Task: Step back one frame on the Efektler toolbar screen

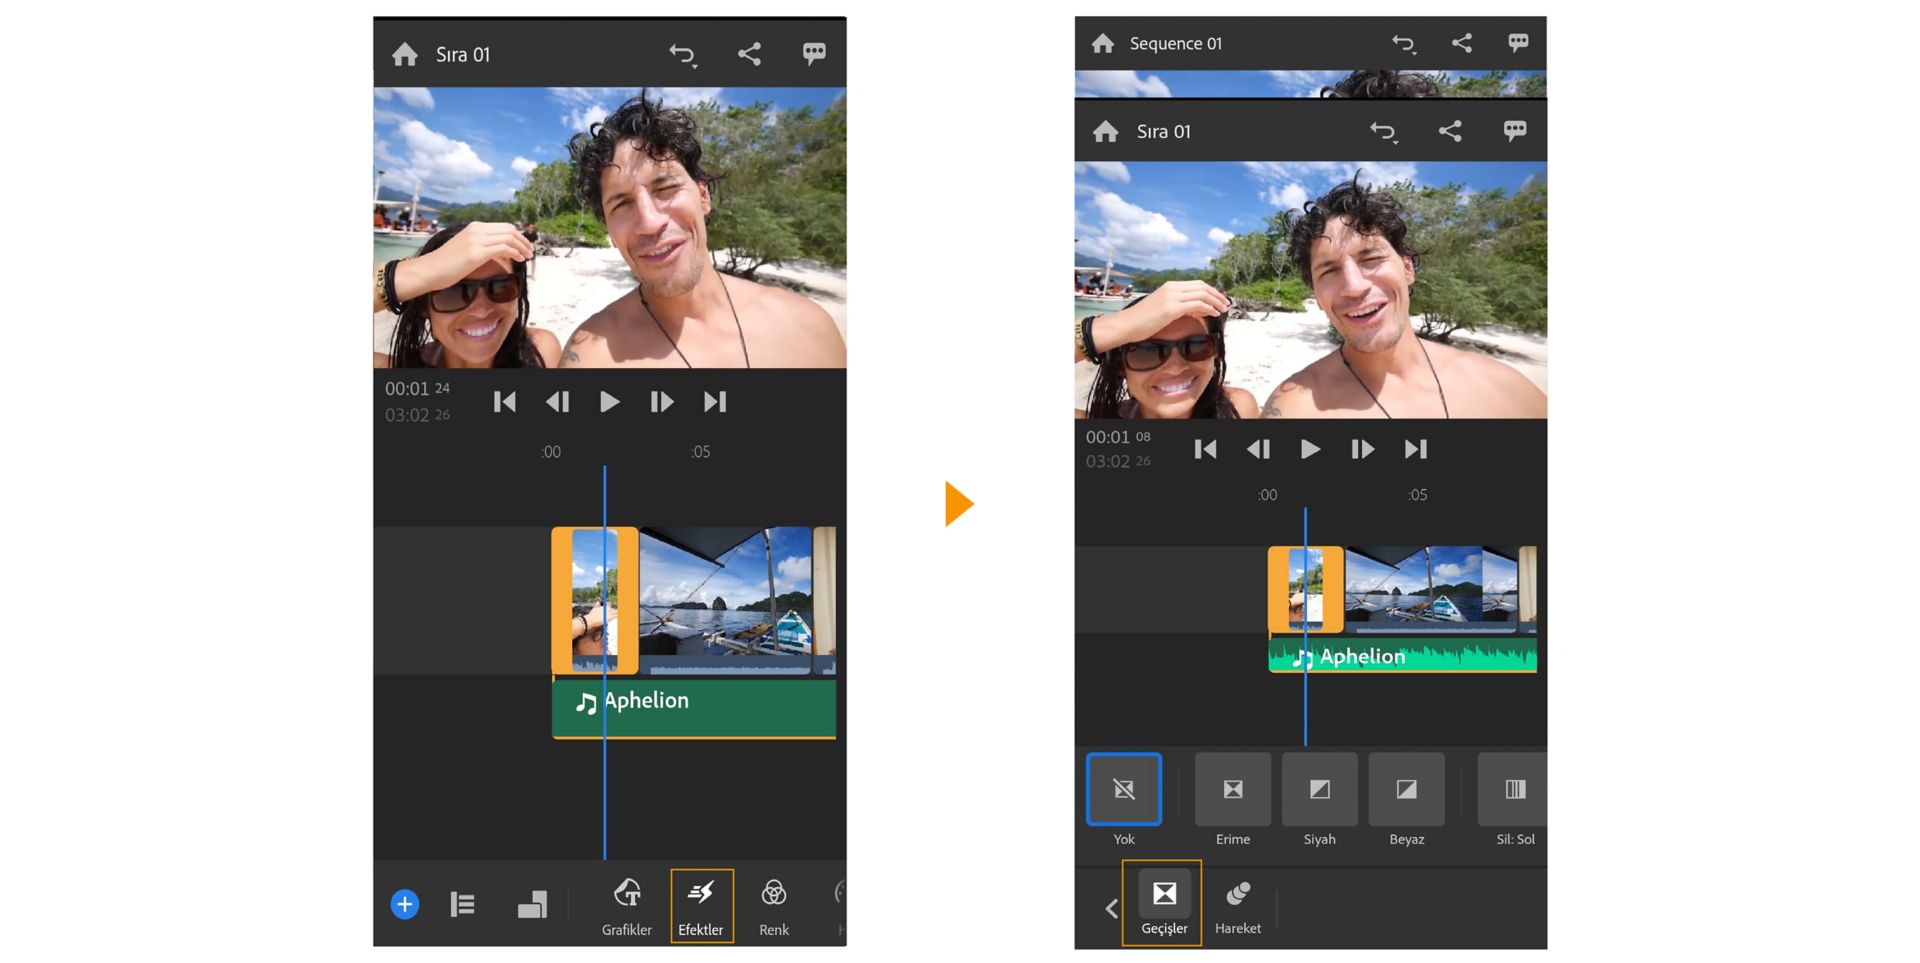Action: pyautogui.click(x=557, y=402)
